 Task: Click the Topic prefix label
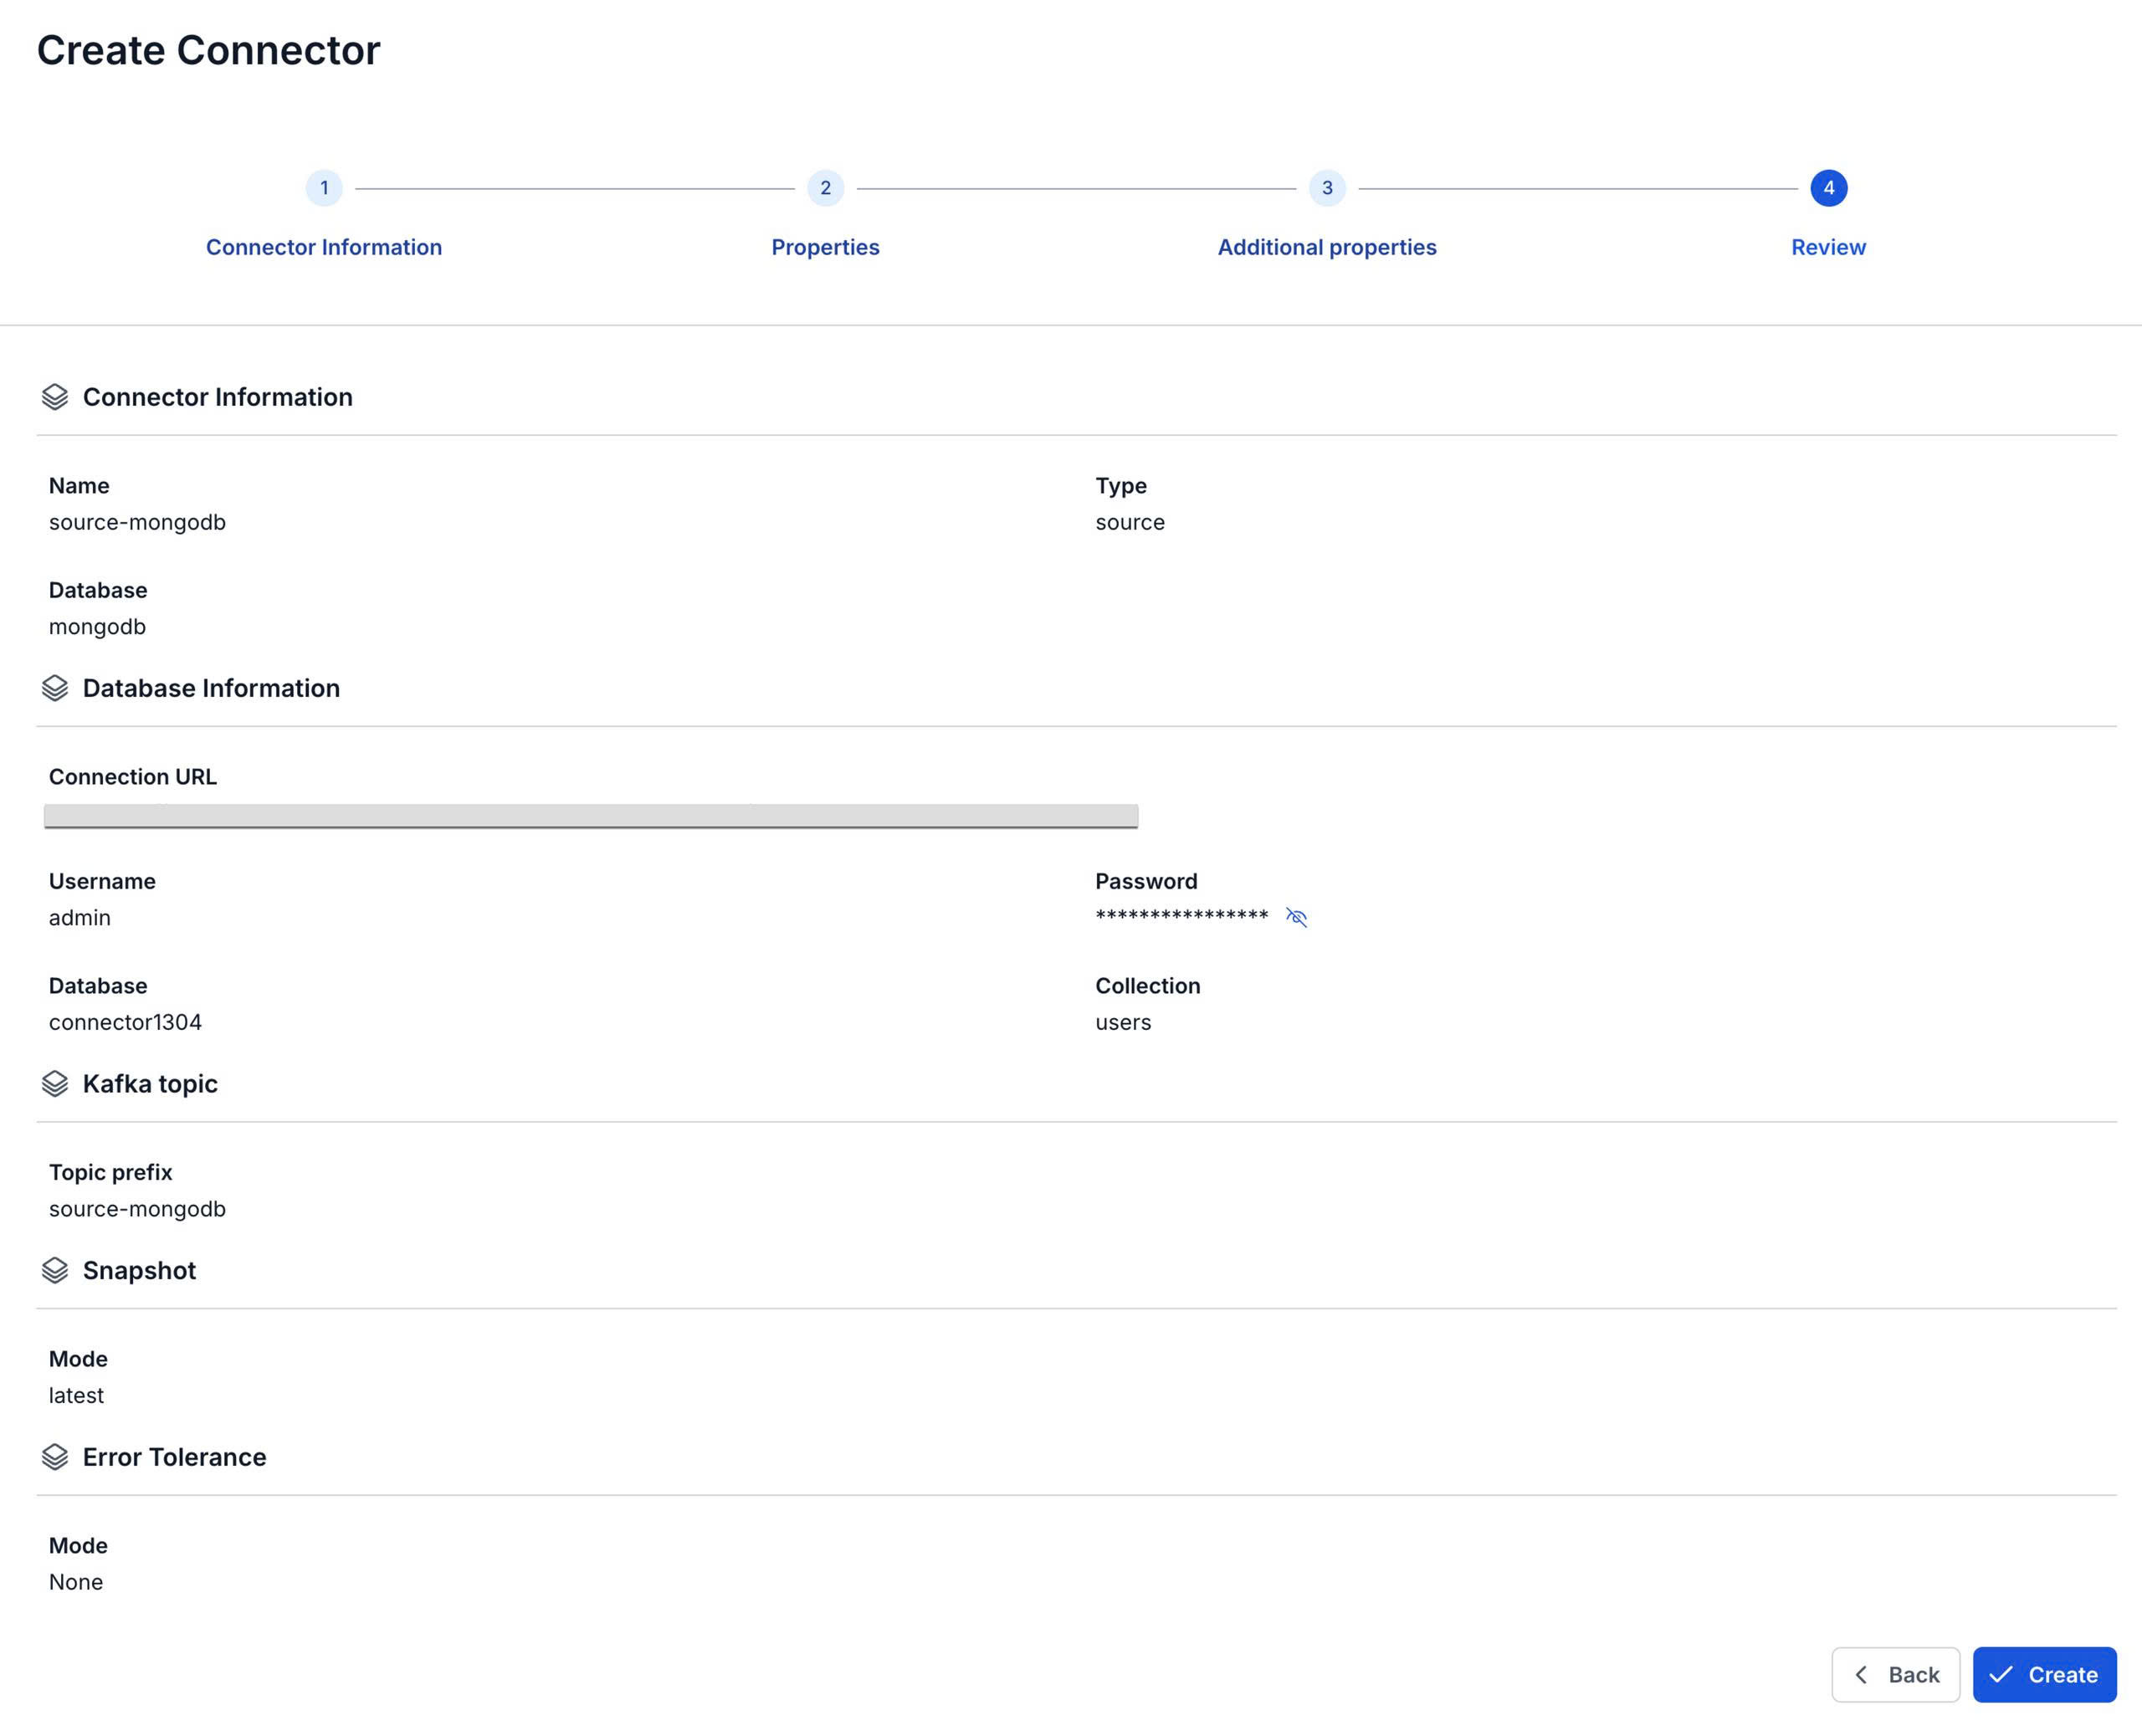tap(110, 1172)
